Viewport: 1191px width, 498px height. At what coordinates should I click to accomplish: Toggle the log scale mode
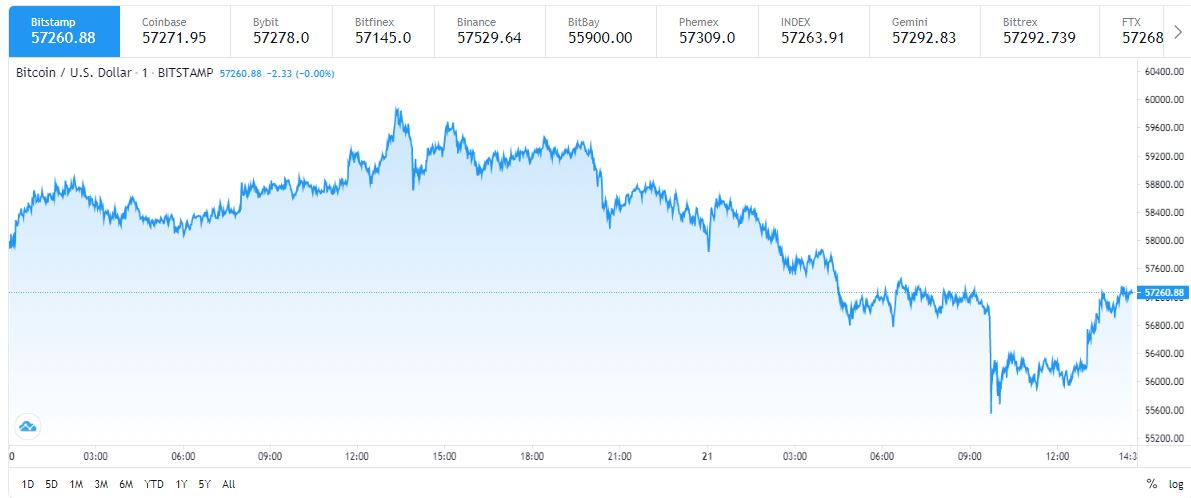point(1175,484)
